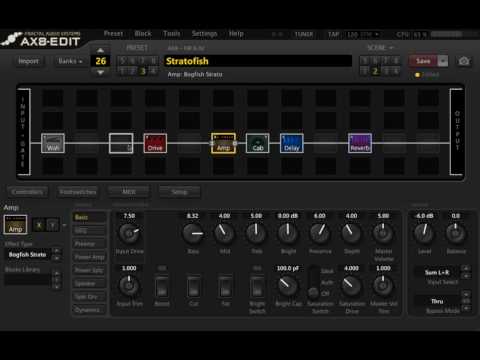Click the Master Volume knob
This screenshot has height=360, width=480.
pyautogui.click(x=383, y=233)
